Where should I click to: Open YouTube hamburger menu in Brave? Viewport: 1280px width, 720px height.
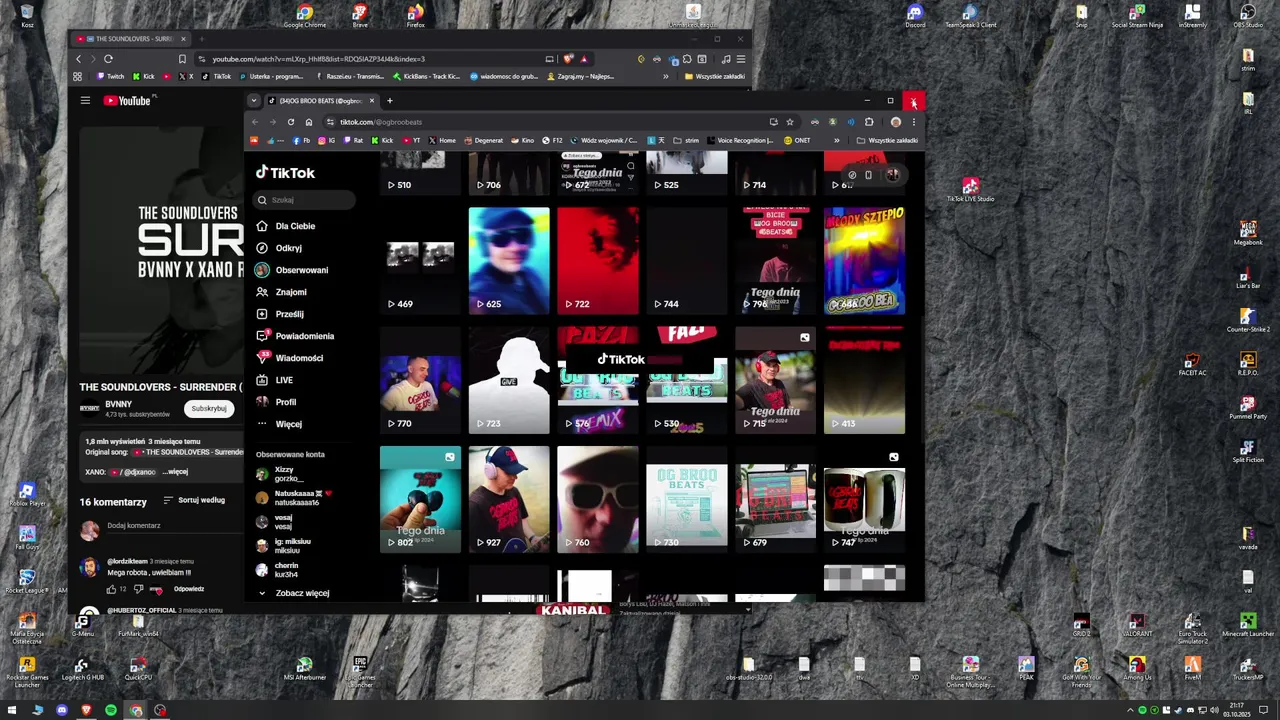coord(85,100)
